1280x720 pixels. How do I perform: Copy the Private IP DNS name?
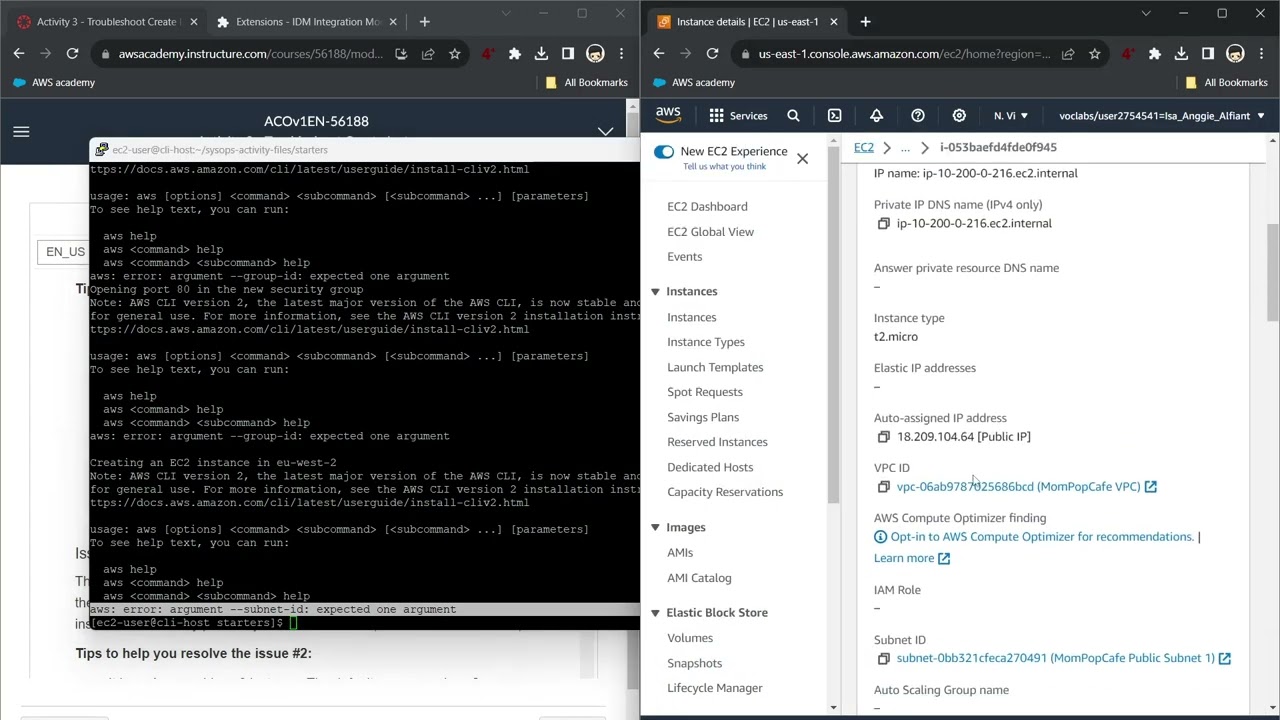point(883,224)
